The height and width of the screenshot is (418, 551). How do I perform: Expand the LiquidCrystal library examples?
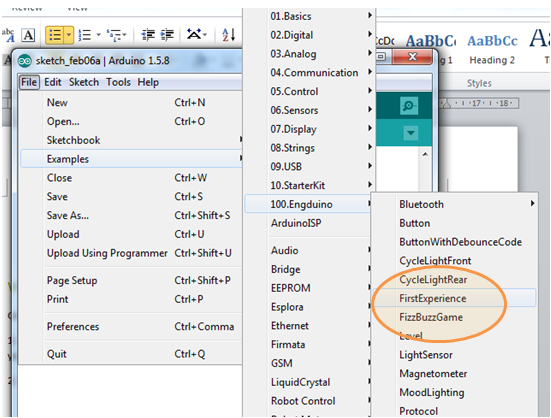pos(309,382)
